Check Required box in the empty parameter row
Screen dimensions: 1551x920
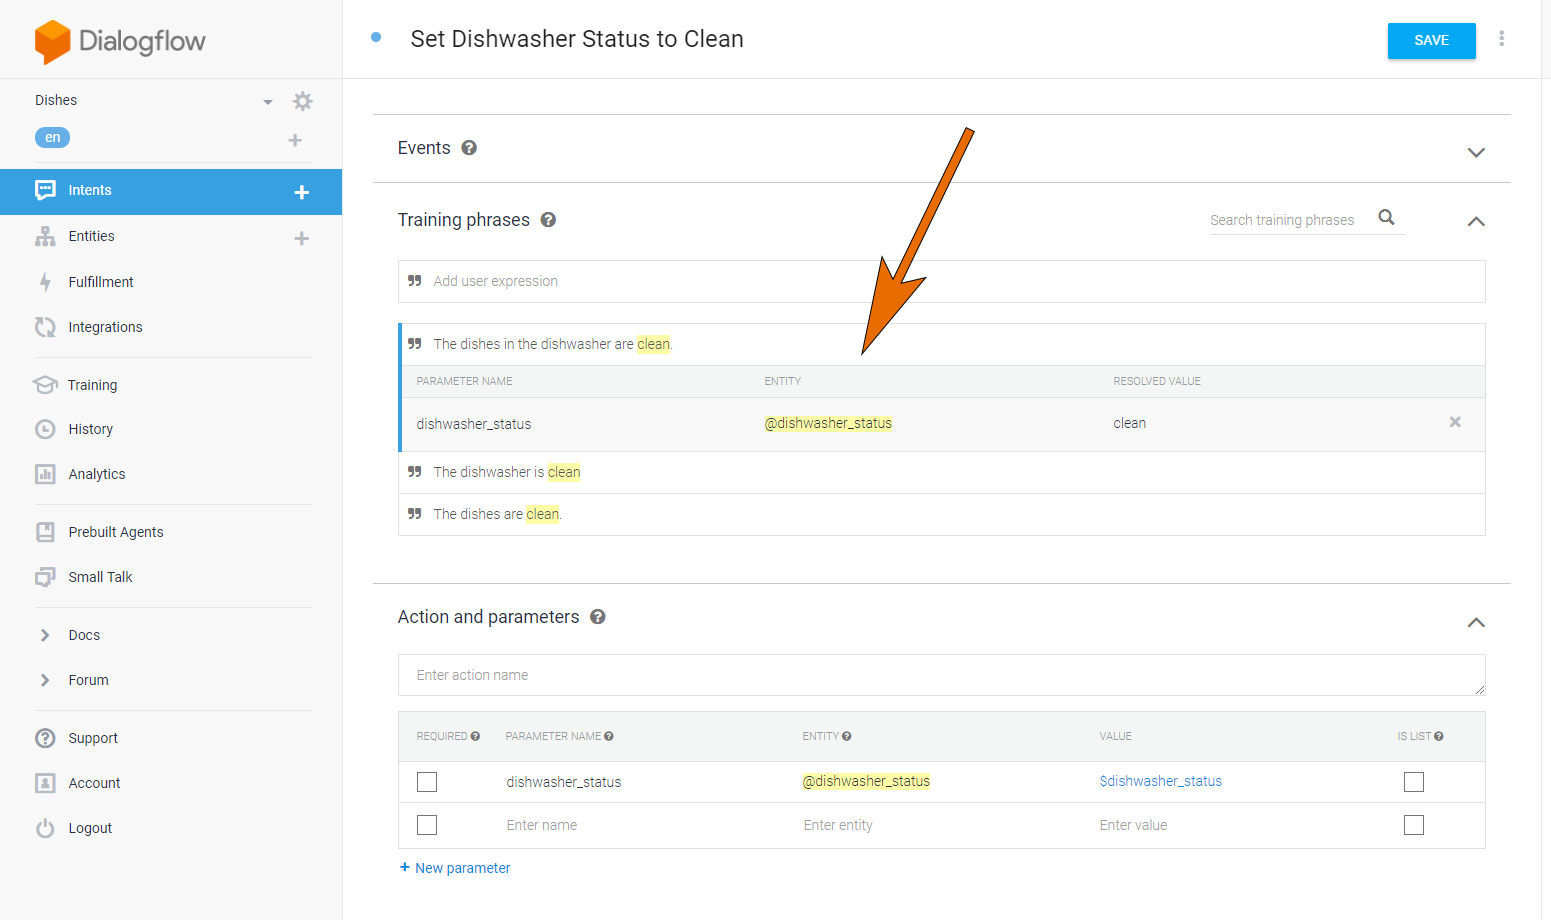427,825
